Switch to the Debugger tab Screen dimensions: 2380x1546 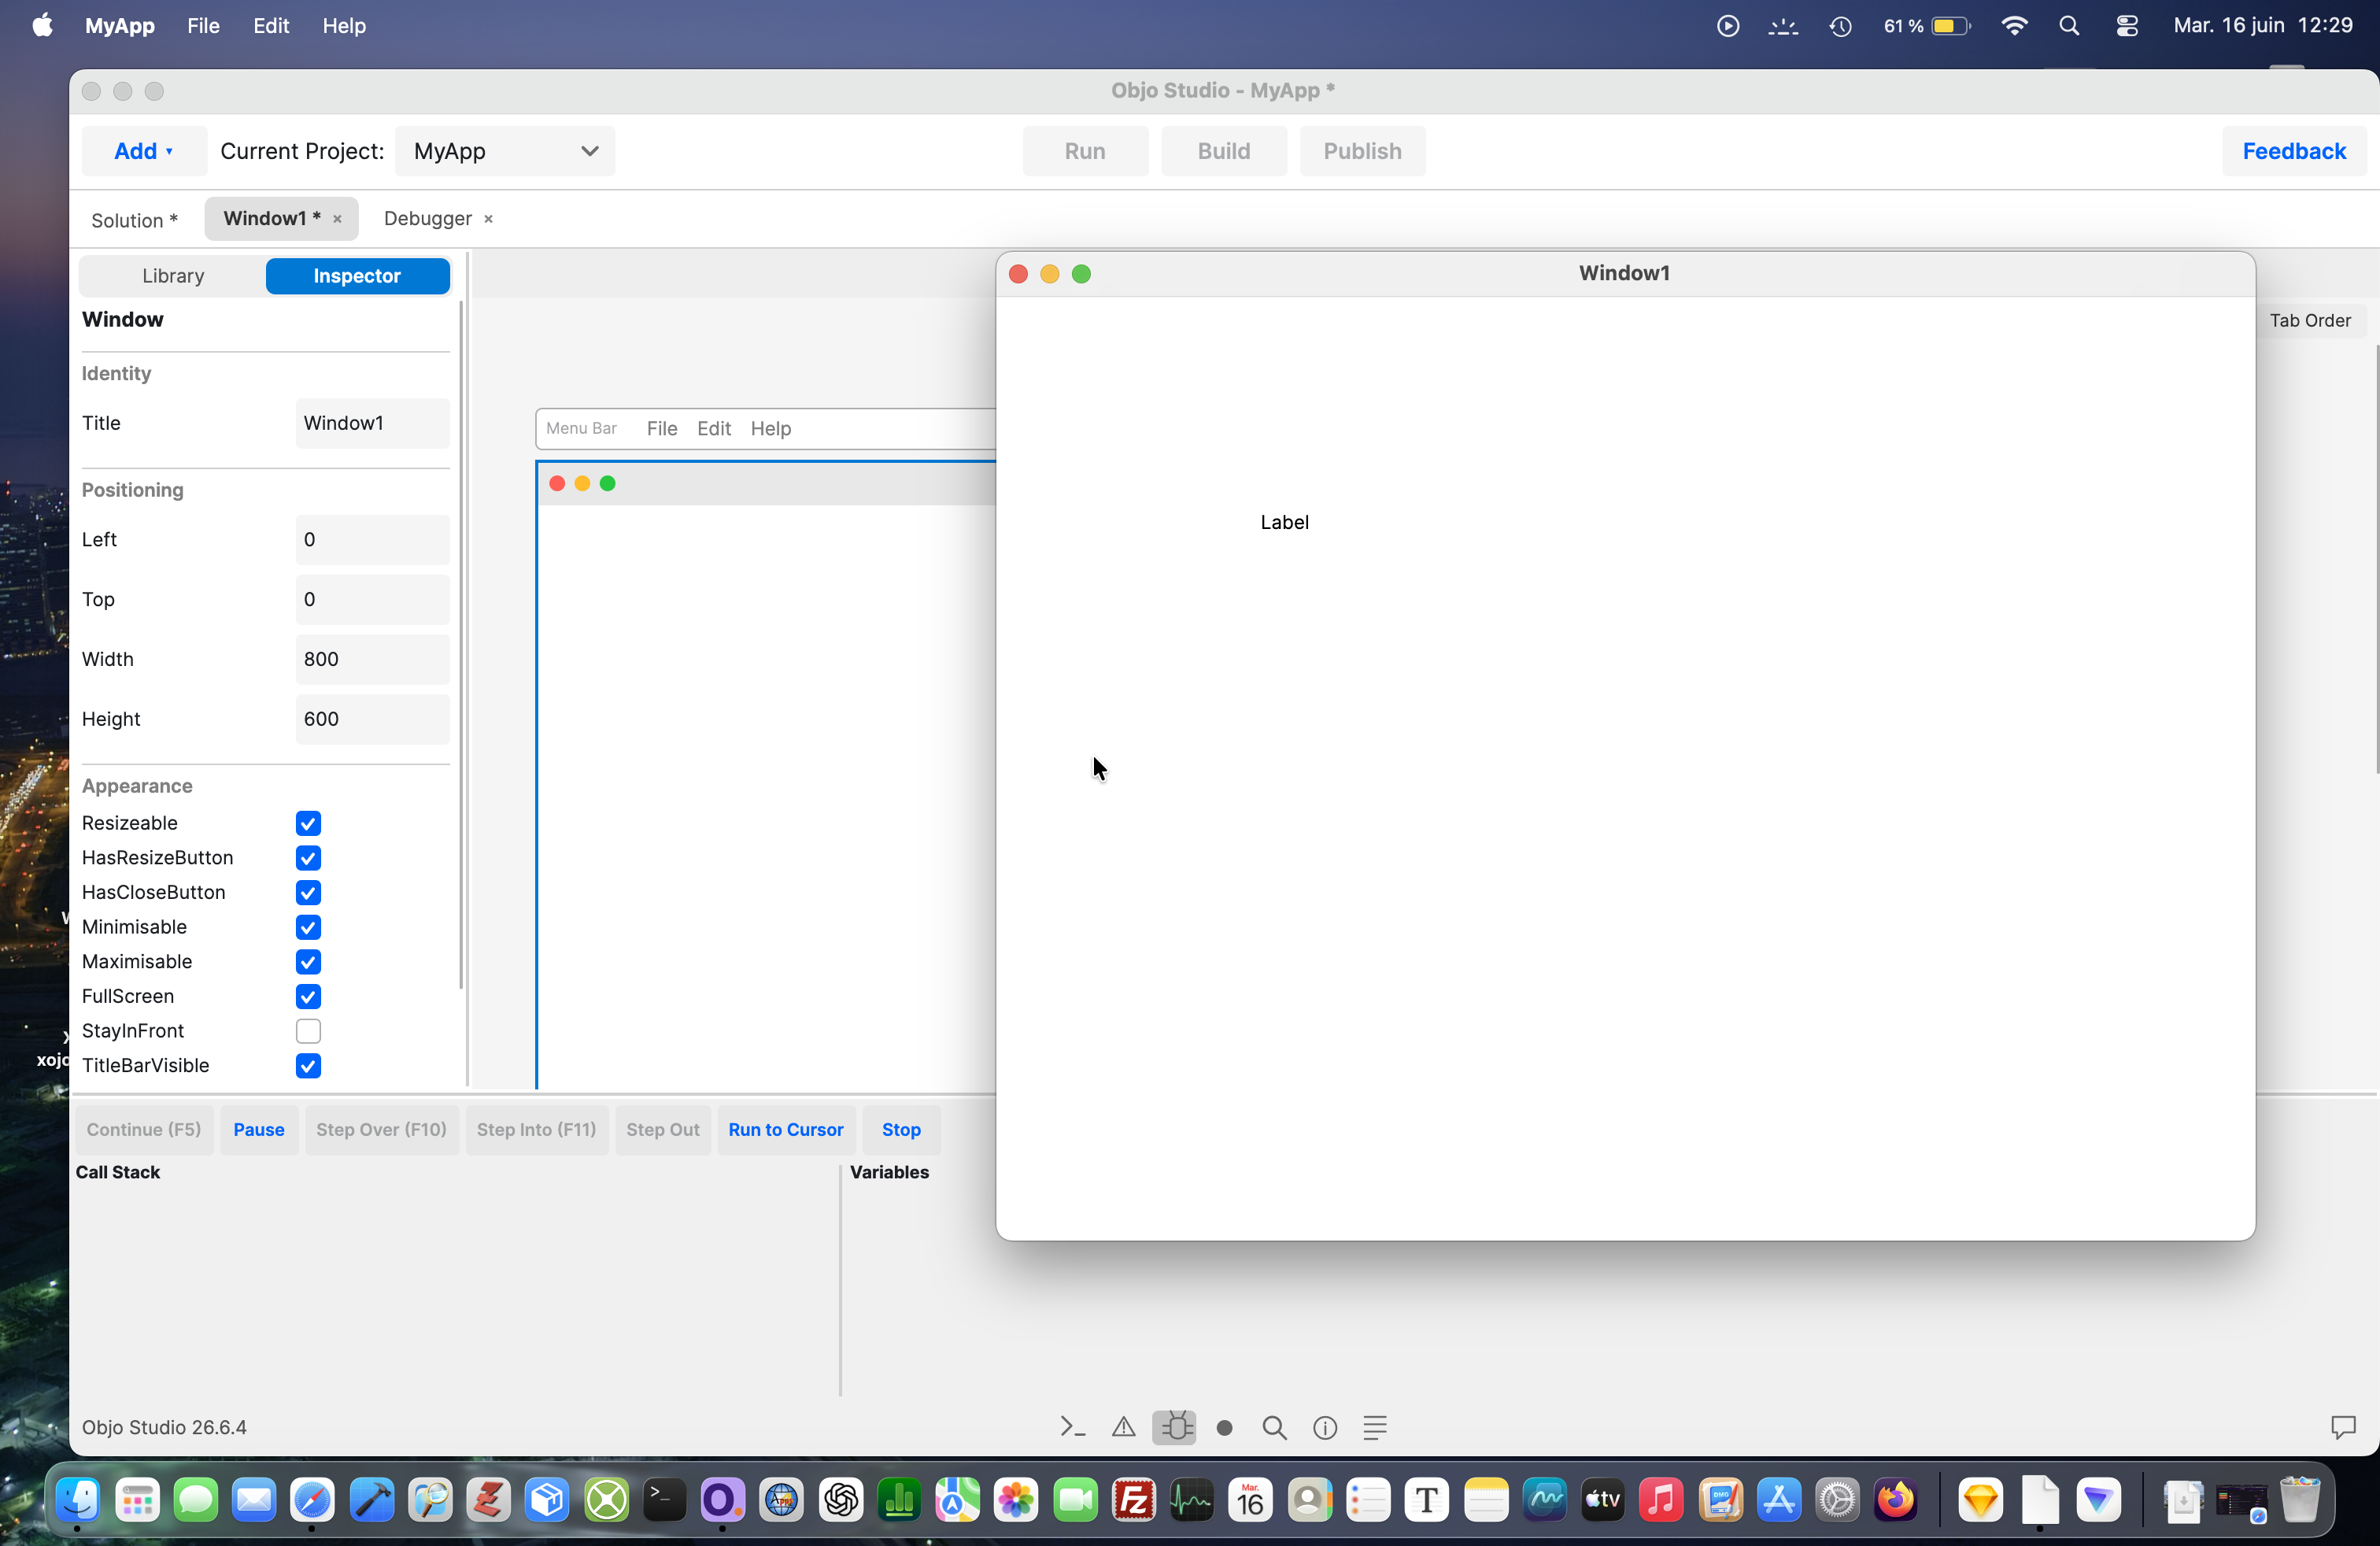[x=428, y=219]
